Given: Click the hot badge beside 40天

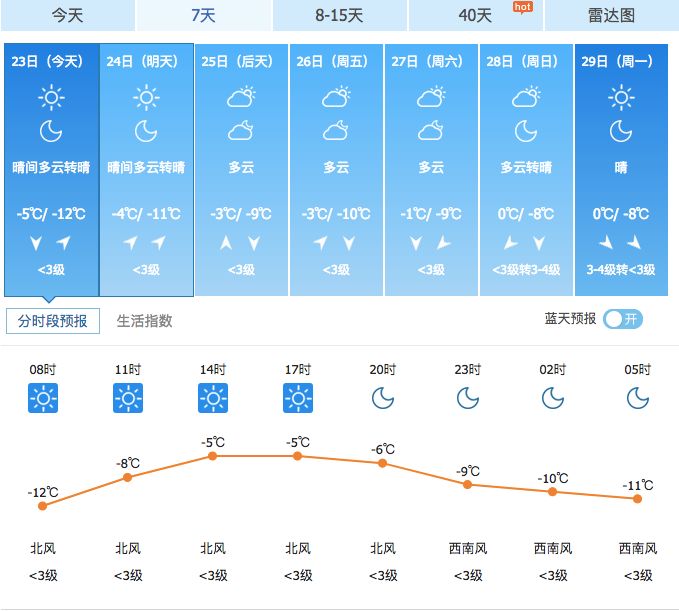Looking at the screenshot, I should pos(523,7).
